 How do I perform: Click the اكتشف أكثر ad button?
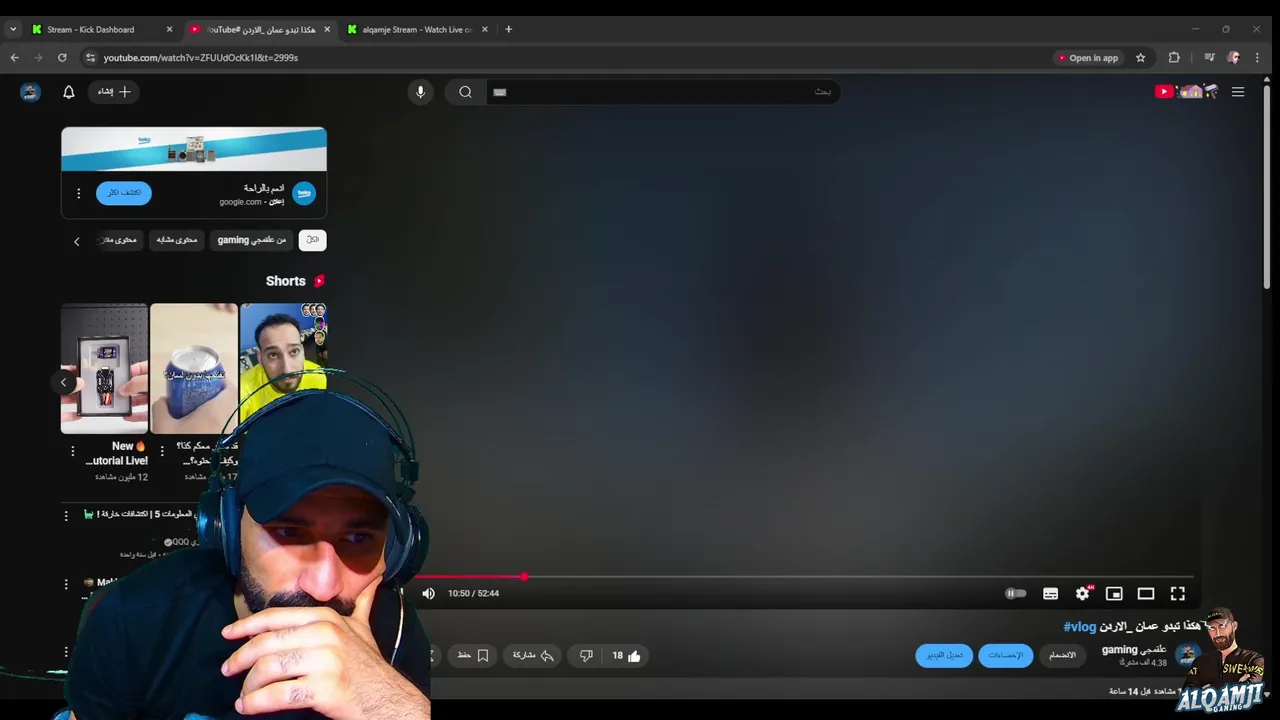coord(124,193)
